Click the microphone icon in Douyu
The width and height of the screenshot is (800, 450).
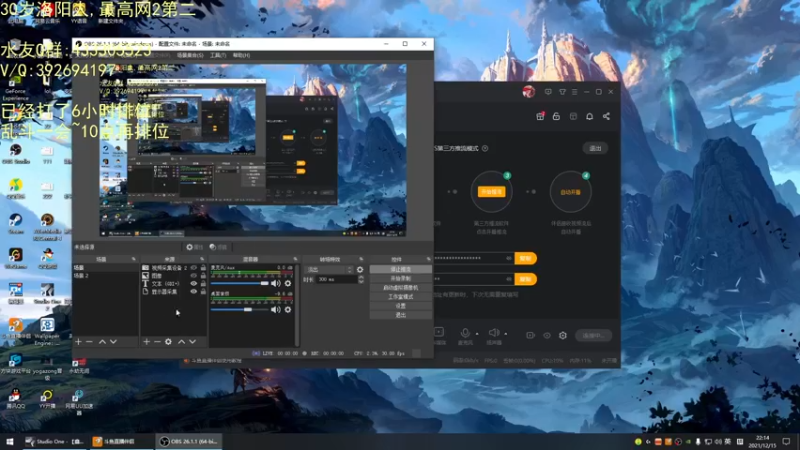[465, 333]
